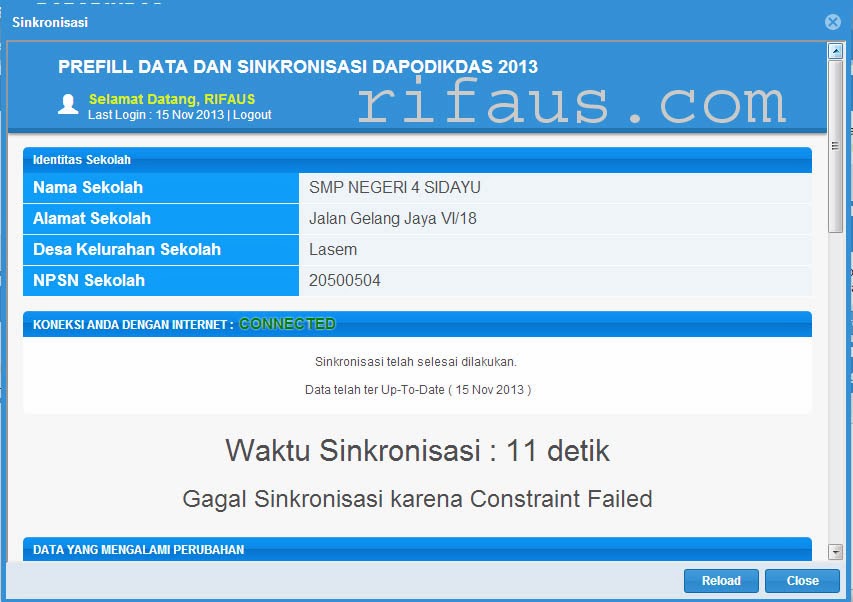Viewport: 853px width, 602px height.
Task: Click the 'Data telah ter Up-To-Date' message
Action: (418, 390)
